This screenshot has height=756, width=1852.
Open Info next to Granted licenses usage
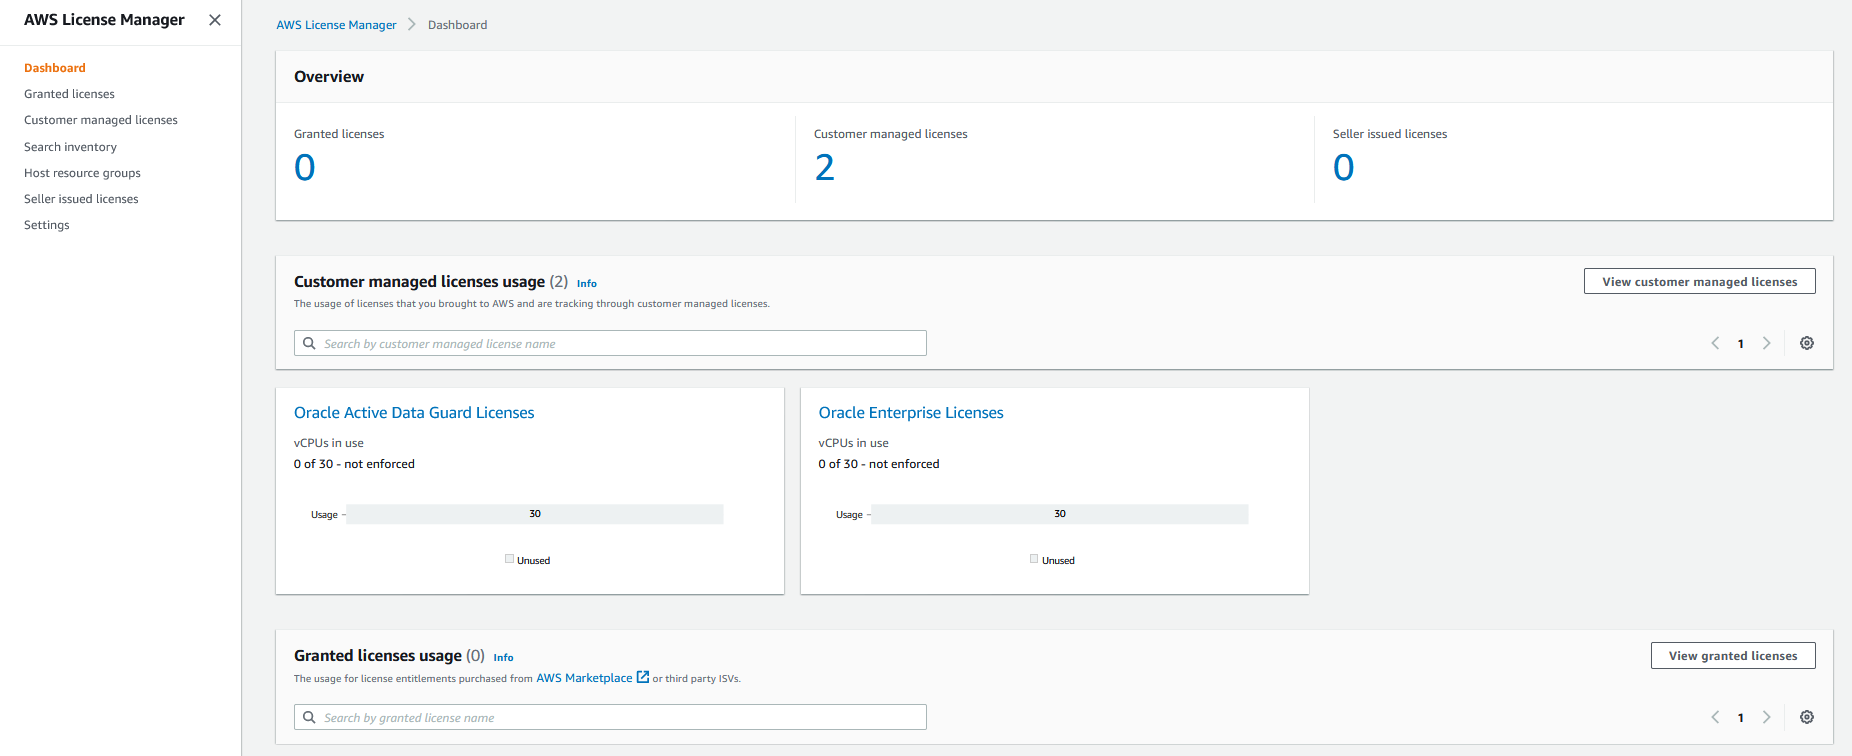(x=503, y=658)
